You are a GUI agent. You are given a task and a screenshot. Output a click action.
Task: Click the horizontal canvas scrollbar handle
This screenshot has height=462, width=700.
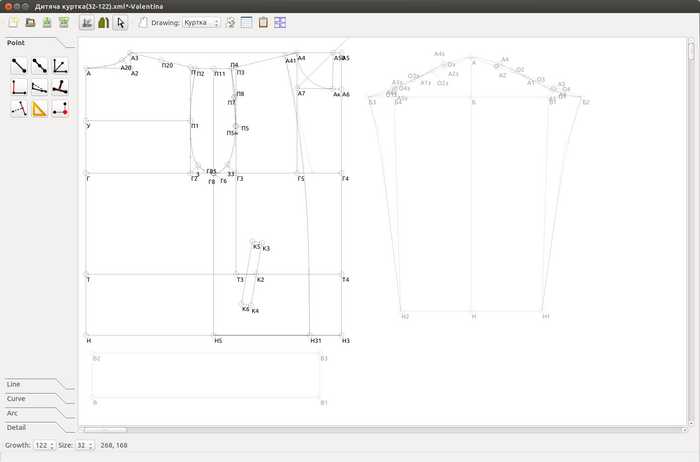105,430
